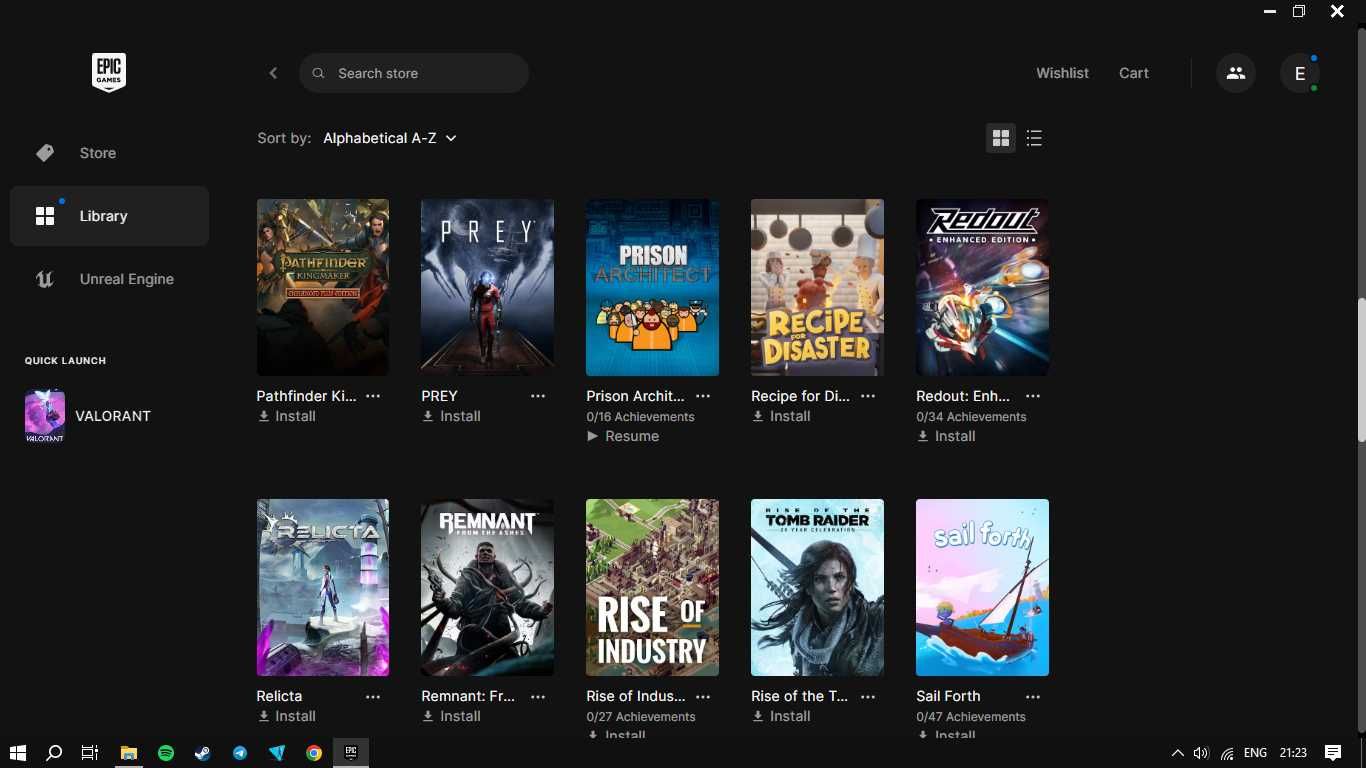Open Rise of Industry cover art
The height and width of the screenshot is (768, 1366).
(652, 587)
